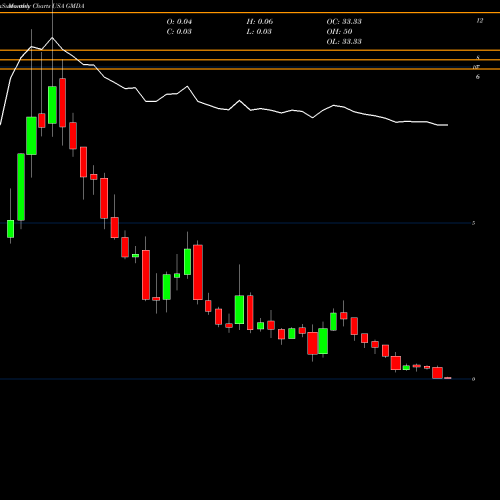Click the high value 'H: 0.06'
500x500 pixels.
point(260,22)
